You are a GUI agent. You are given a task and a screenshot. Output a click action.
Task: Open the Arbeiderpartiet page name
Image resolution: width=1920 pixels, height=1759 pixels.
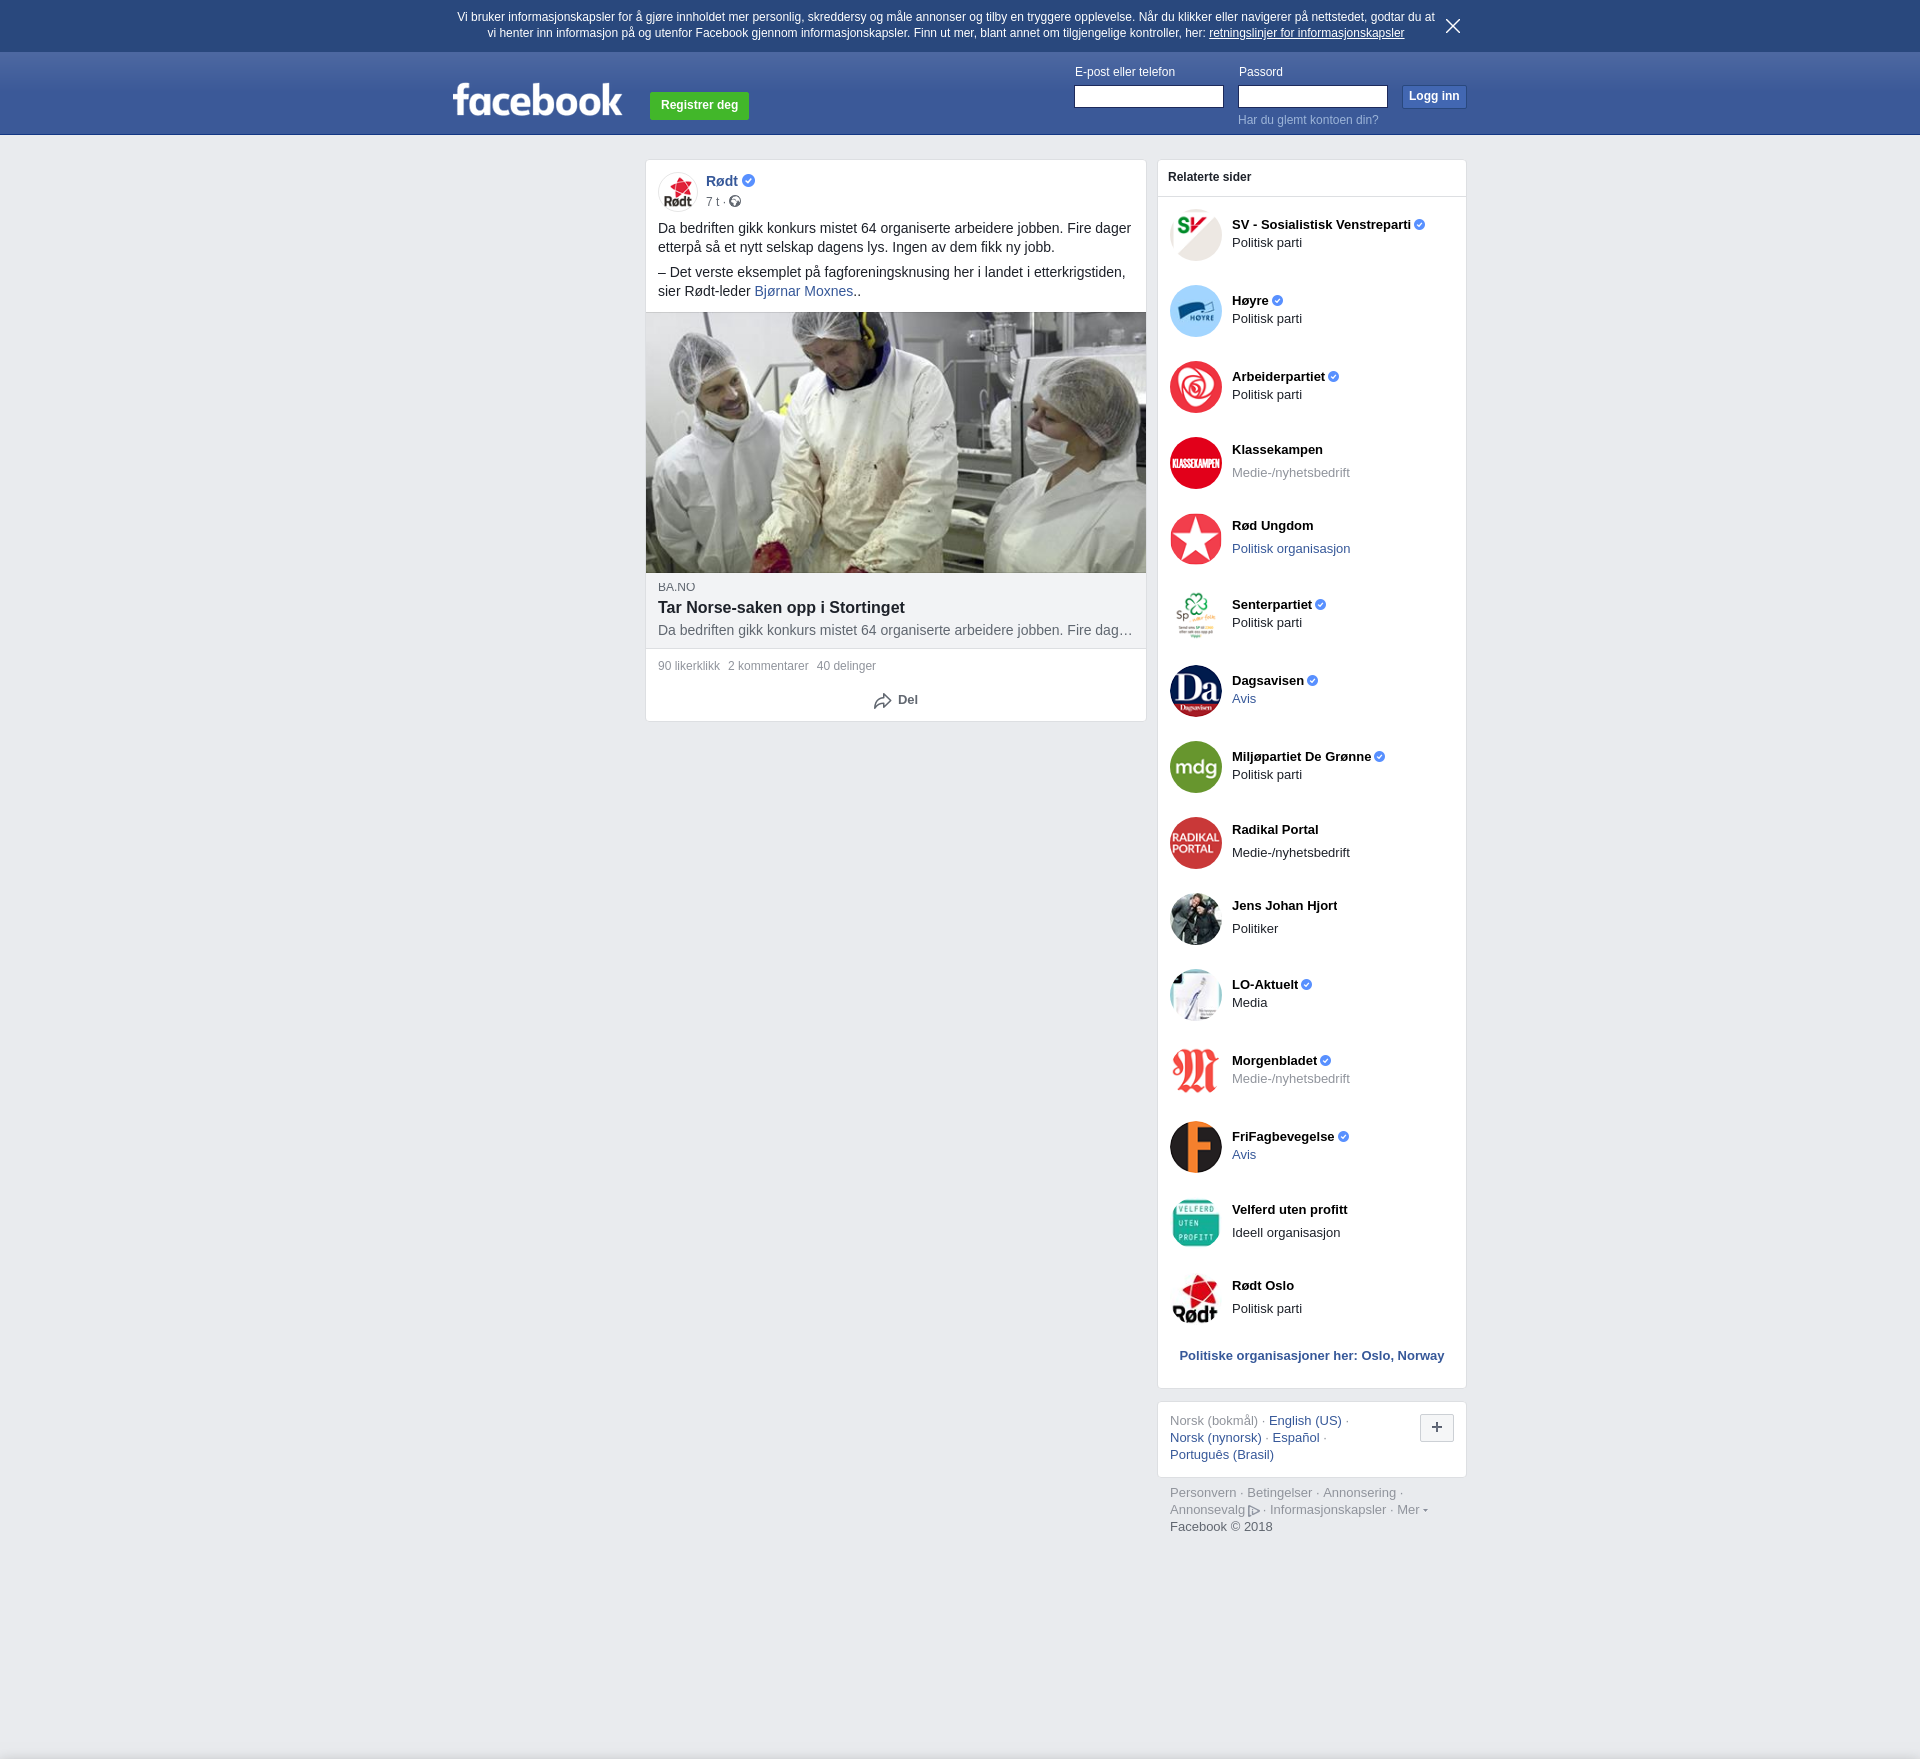pyautogui.click(x=1278, y=377)
